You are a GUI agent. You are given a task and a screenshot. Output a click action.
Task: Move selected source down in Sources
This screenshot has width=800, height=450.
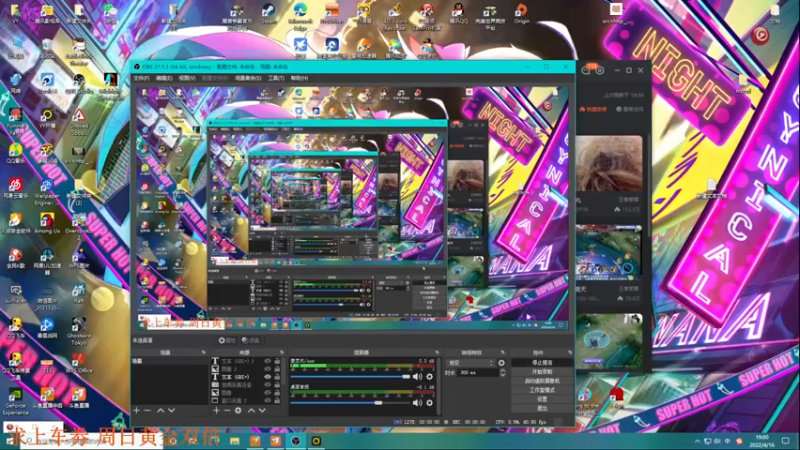click(262, 410)
